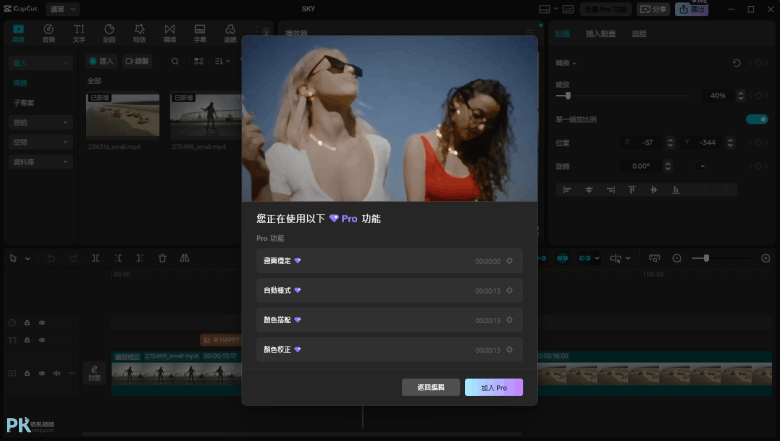Open the media sort dropdown
The image size is (780, 441).
click(222, 61)
